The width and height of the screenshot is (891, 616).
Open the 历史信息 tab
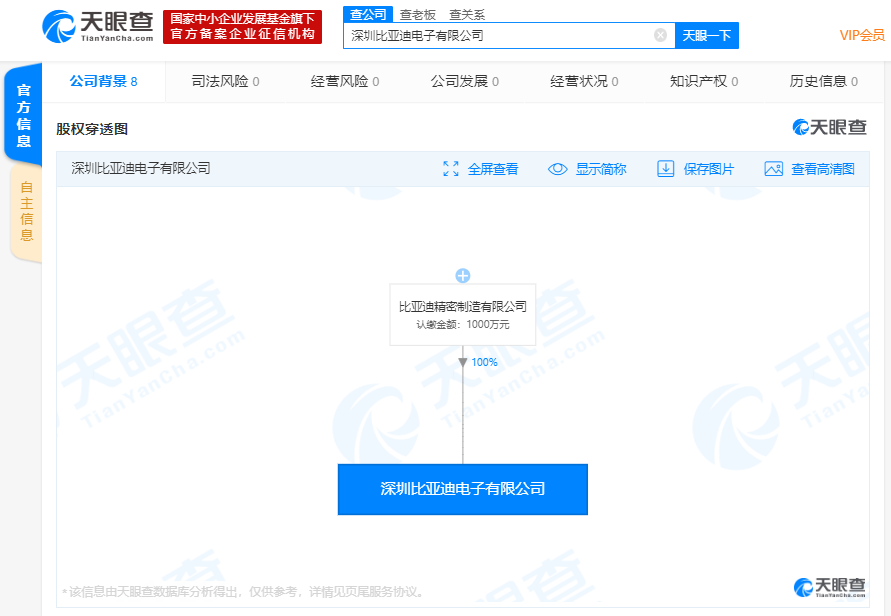coord(824,81)
